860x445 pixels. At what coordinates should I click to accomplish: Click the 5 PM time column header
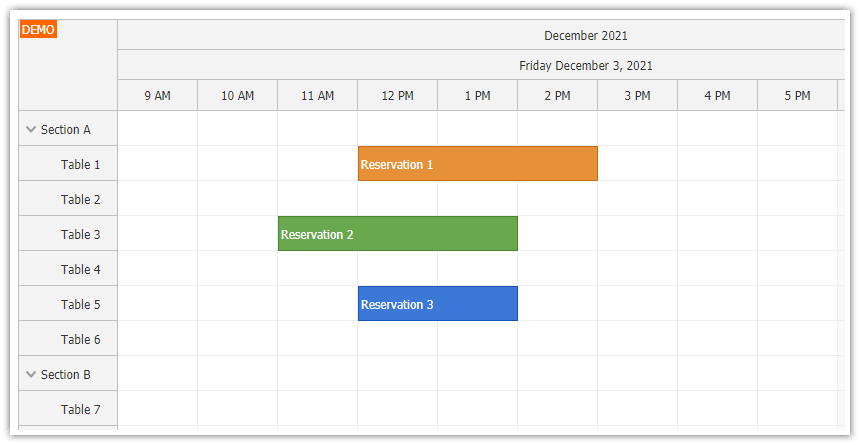(x=797, y=96)
